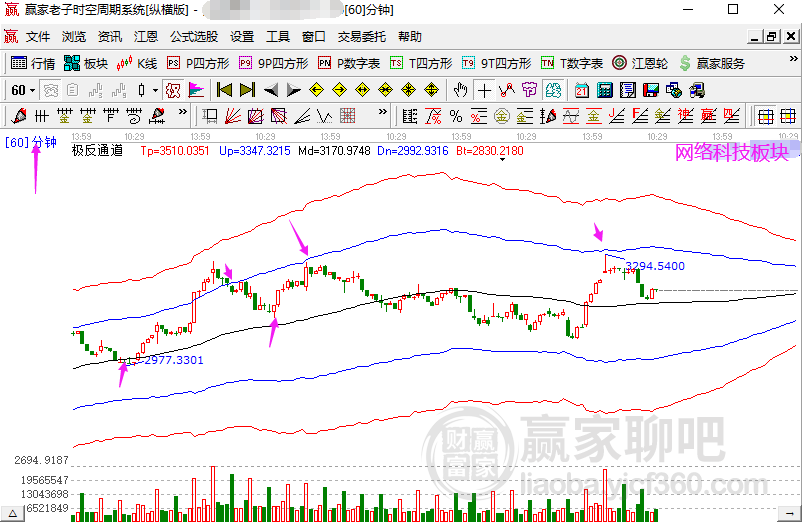Open the T数字表 tool
The width and height of the screenshot is (802, 522).
pos(572,63)
